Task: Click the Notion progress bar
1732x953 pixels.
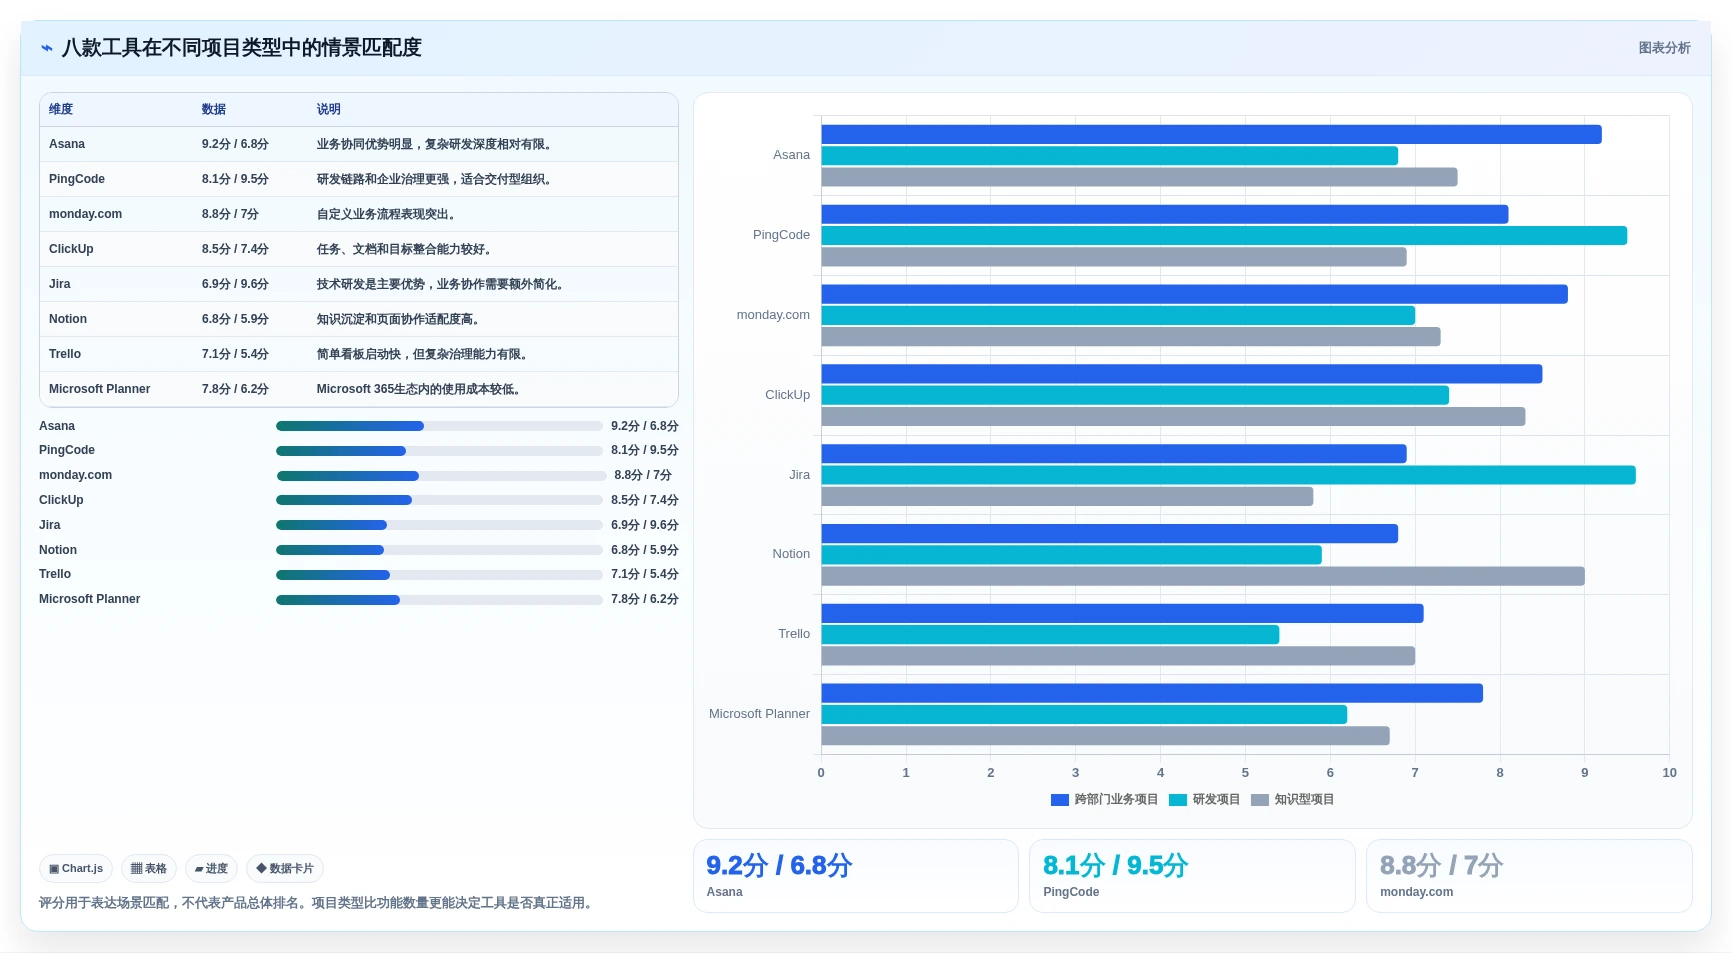Action: pyautogui.click(x=439, y=550)
